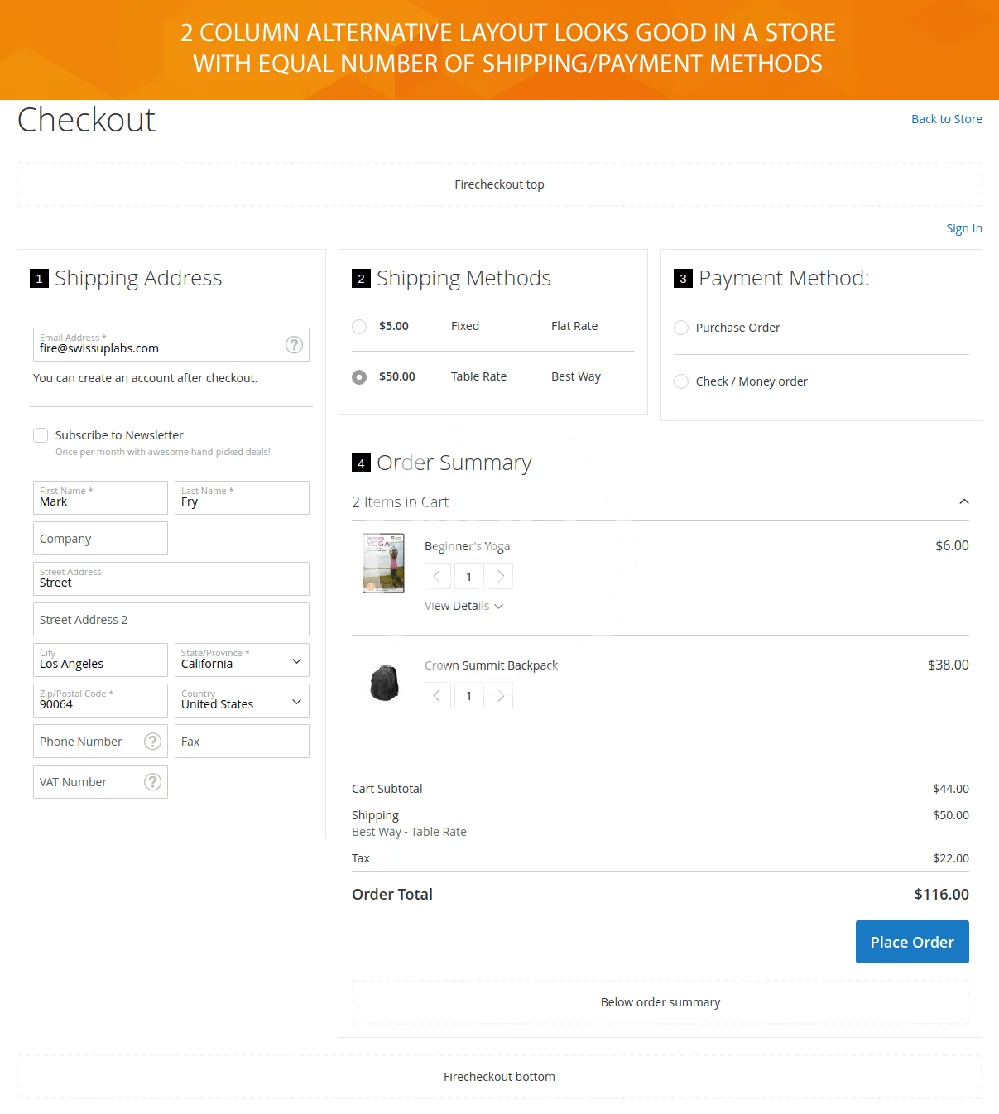
Task: Click the VAT Number help icon
Action: 152,782
